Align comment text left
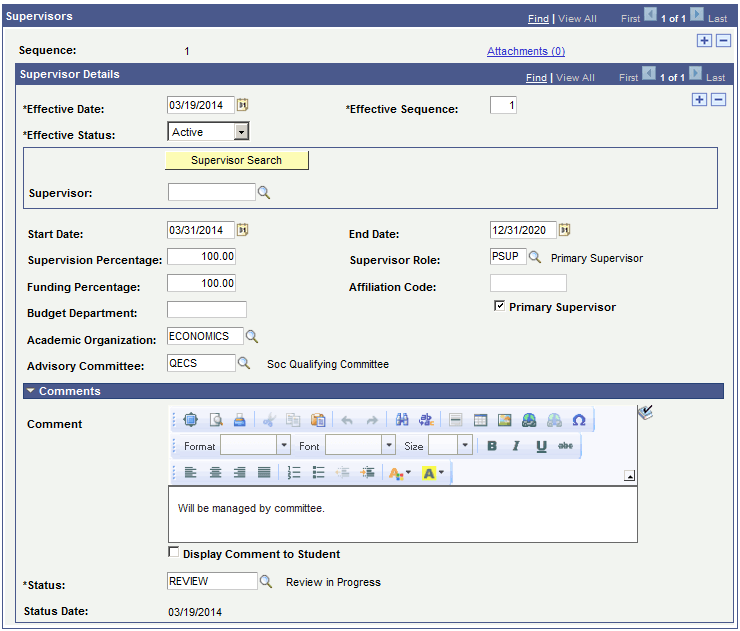Image resolution: width=740 pixels, height=631 pixels. pos(190,472)
